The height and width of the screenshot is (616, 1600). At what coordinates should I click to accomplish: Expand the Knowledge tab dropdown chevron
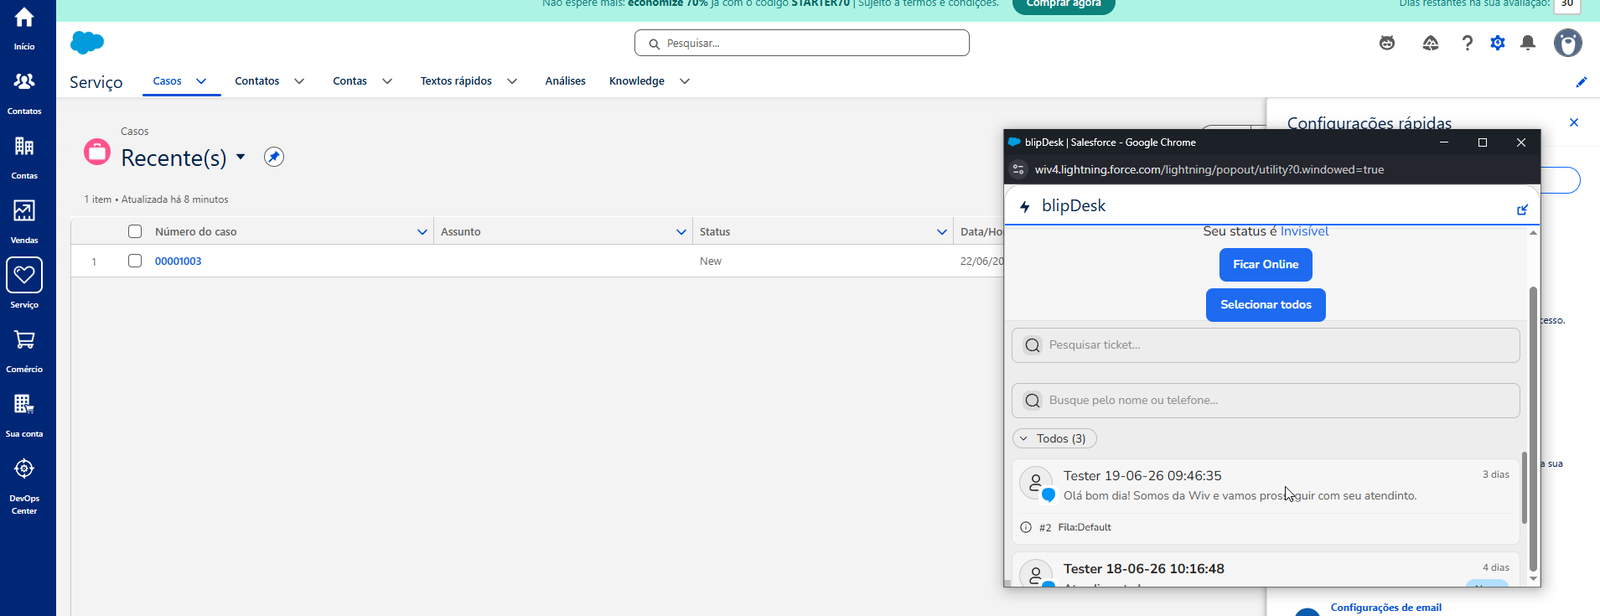coord(685,81)
